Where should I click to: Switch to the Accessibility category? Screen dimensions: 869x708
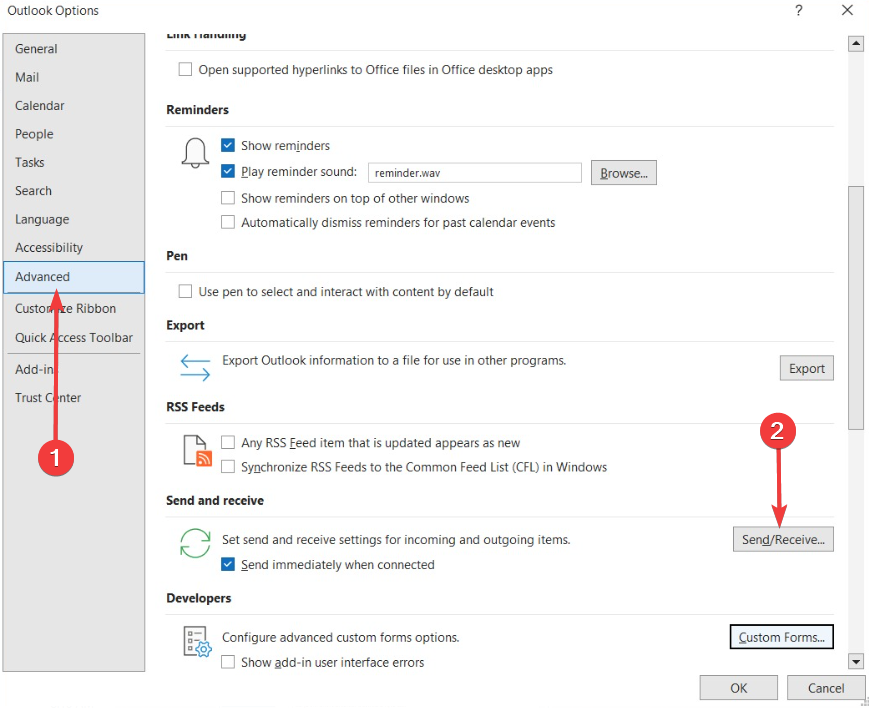coord(74,248)
